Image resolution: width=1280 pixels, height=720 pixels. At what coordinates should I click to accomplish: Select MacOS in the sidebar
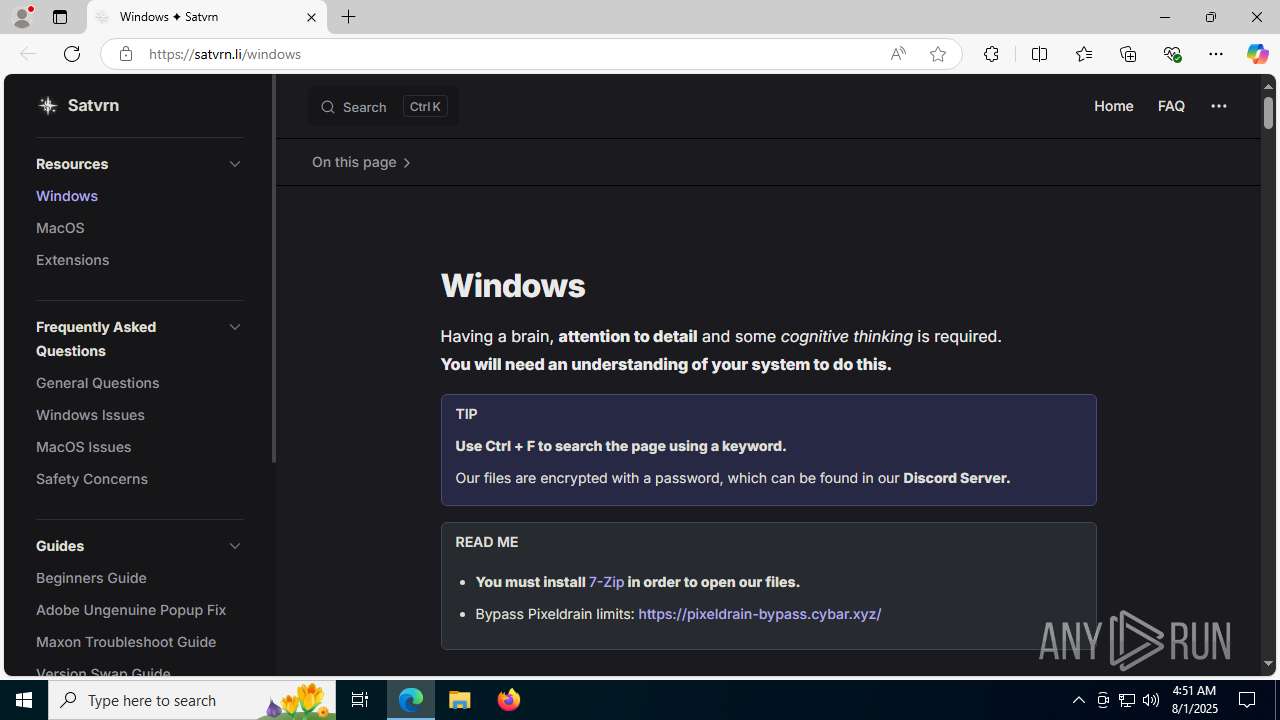60,228
